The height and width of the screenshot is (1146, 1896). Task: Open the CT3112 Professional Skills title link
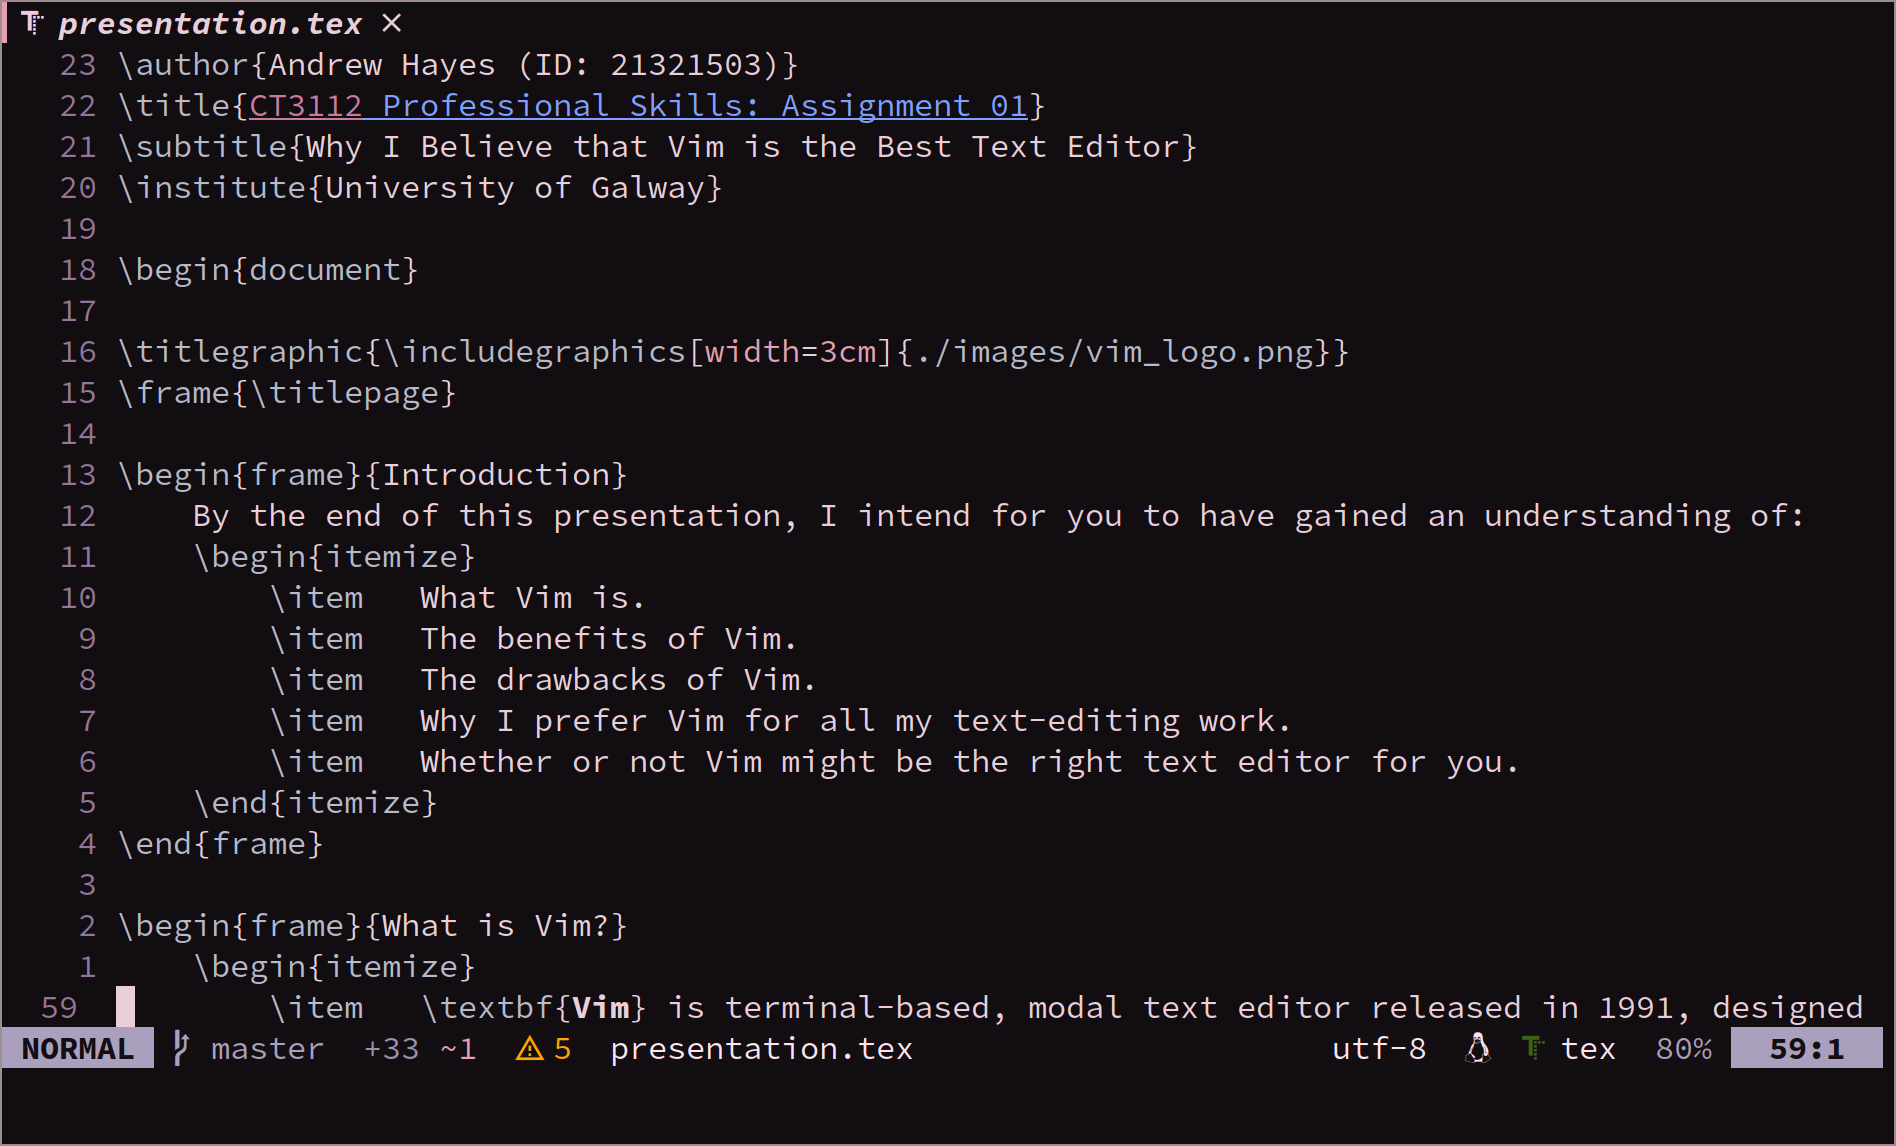(x=638, y=105)
